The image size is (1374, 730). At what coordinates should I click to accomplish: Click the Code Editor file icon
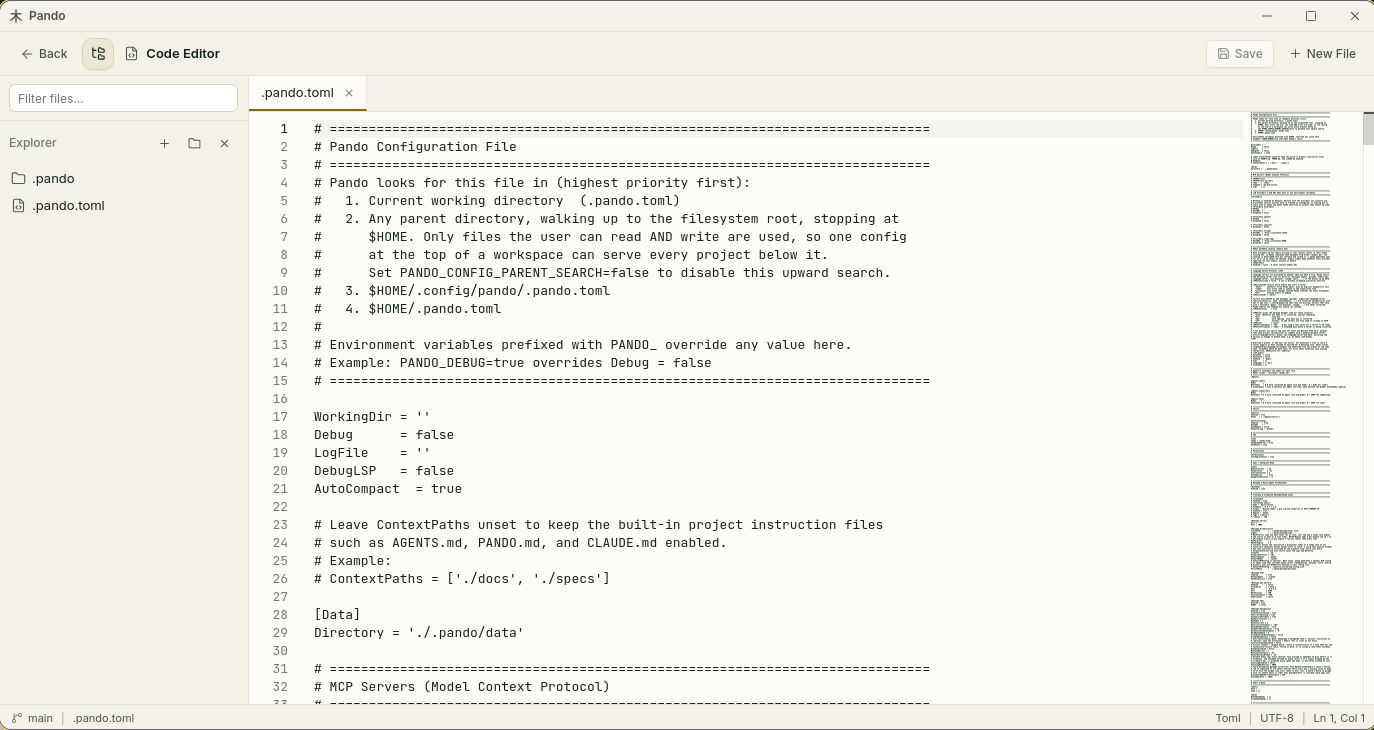click(131, 54)
